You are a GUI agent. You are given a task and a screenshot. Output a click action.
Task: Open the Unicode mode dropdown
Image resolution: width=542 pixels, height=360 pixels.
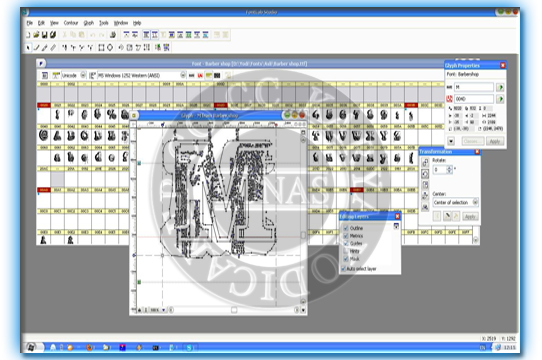(83, 75)
